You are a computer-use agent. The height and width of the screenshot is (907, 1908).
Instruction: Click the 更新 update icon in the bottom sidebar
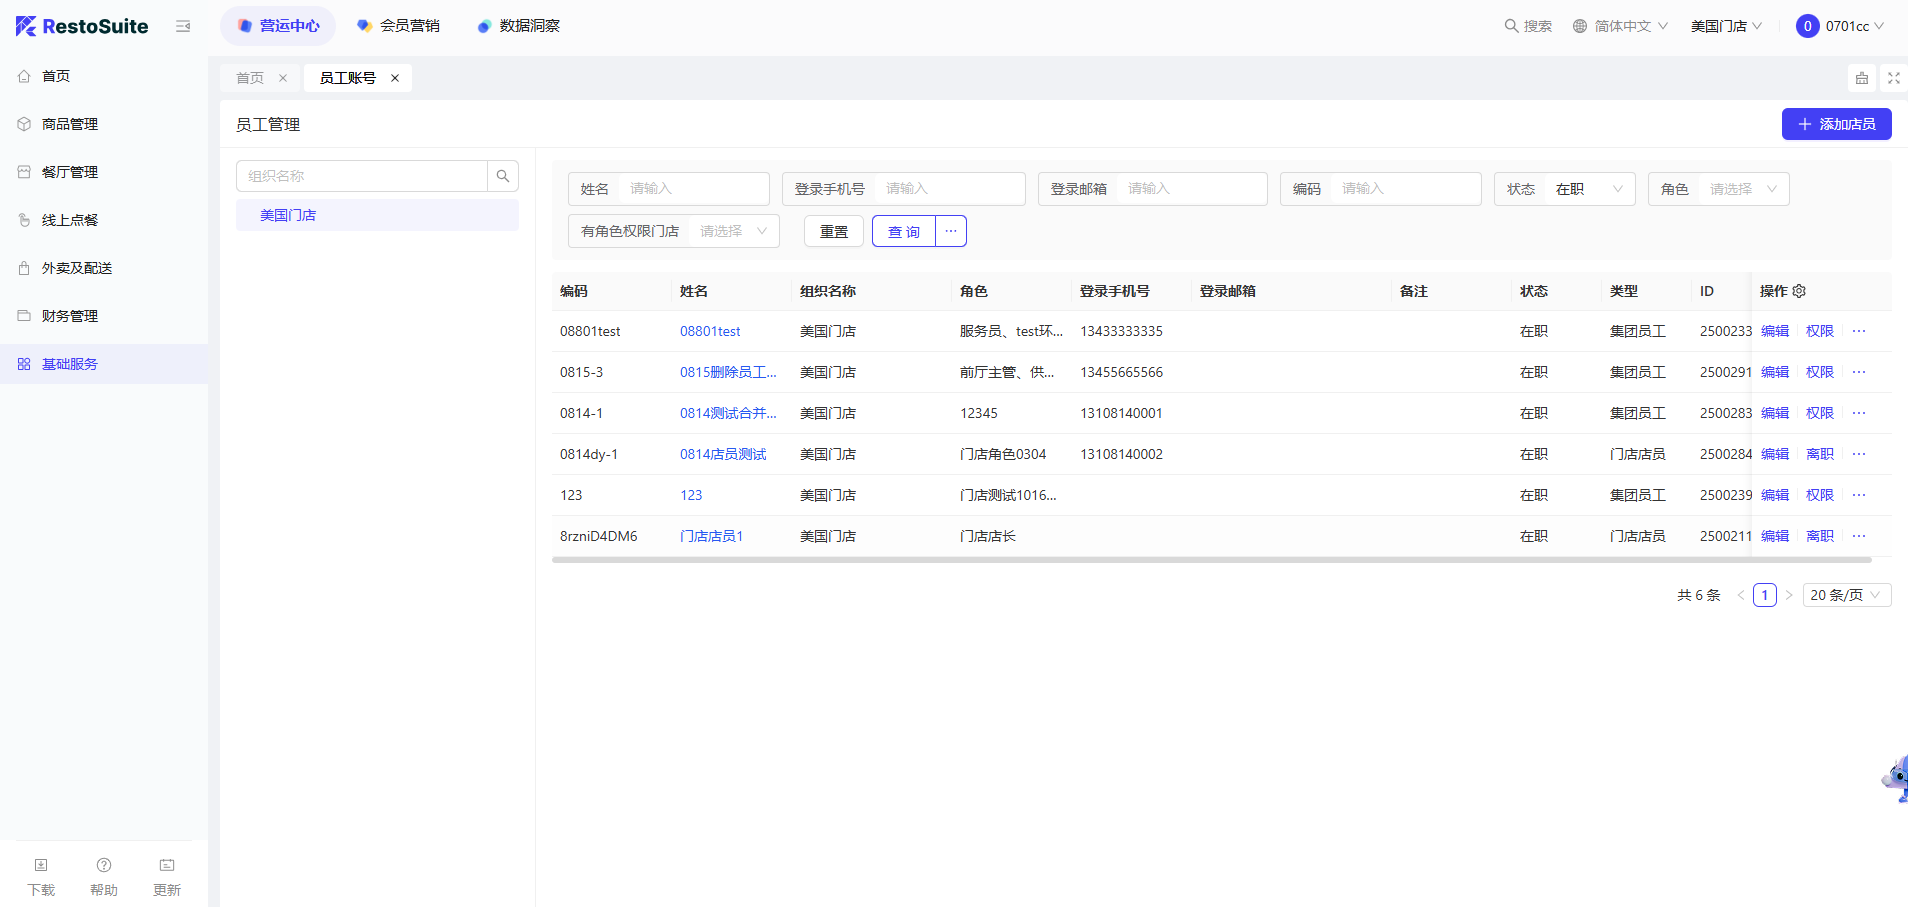167,866
